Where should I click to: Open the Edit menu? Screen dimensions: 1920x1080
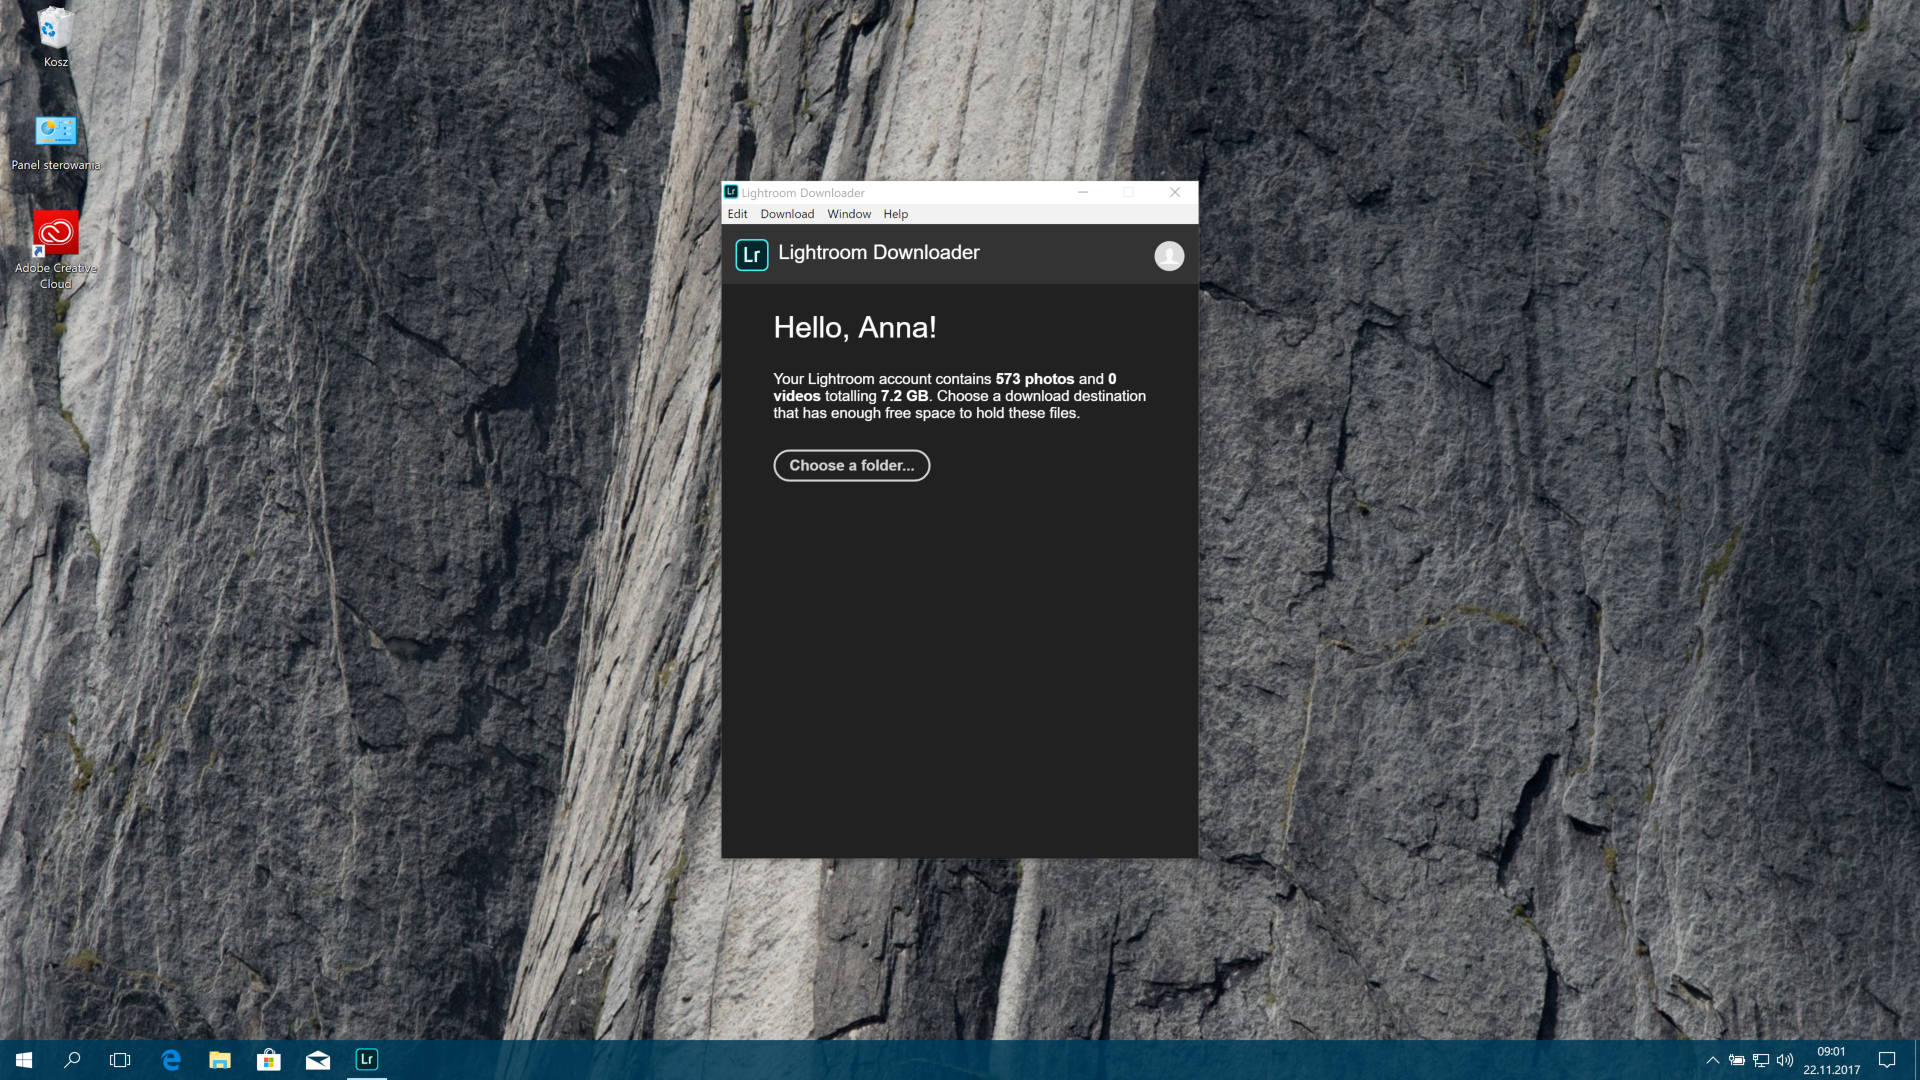(x=738, y=214)
